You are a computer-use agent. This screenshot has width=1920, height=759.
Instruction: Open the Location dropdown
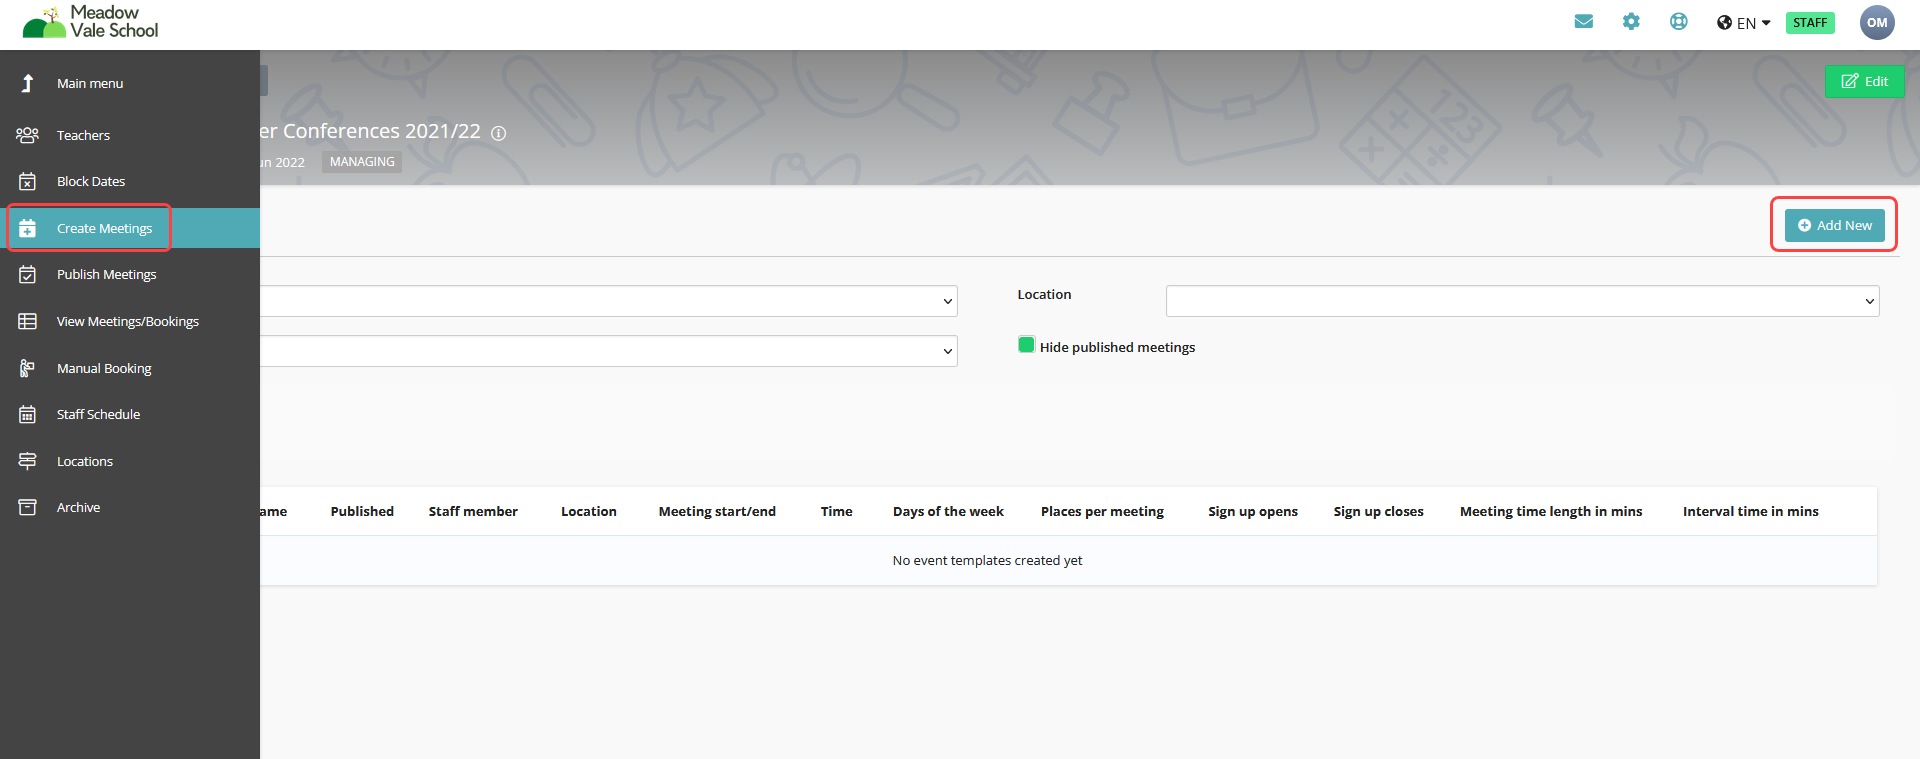pyautogui.click(x=1521, y=301)
